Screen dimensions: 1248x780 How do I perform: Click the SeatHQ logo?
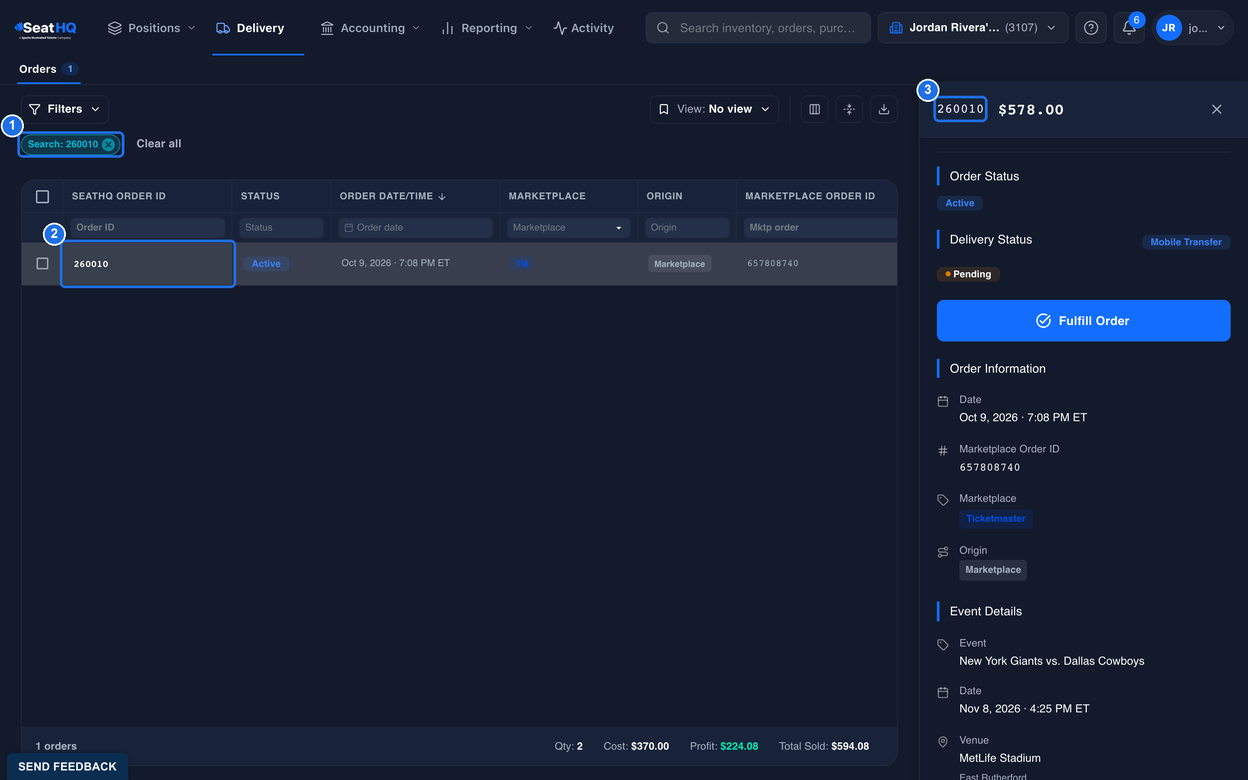pos(45,29)
